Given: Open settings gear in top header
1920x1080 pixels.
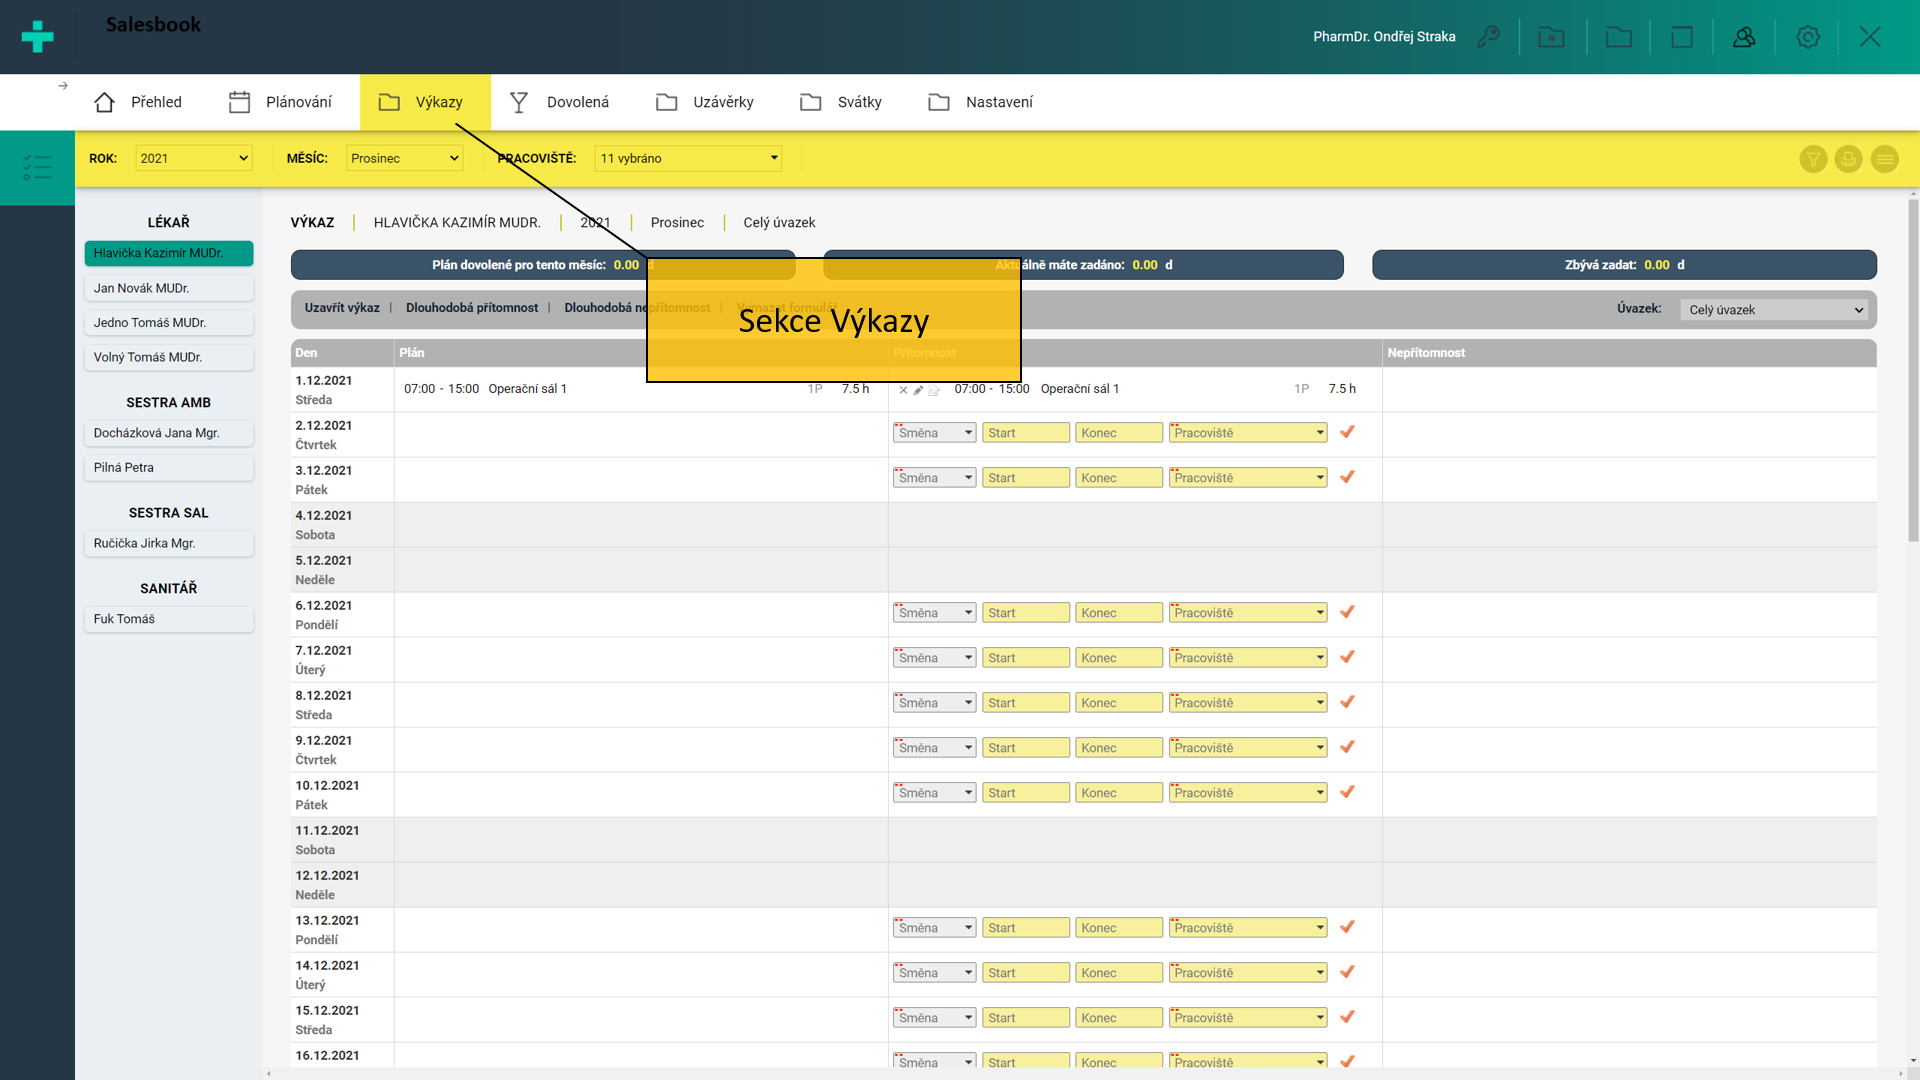Looking at the screenshot, I should click(x=1807, y=37).
